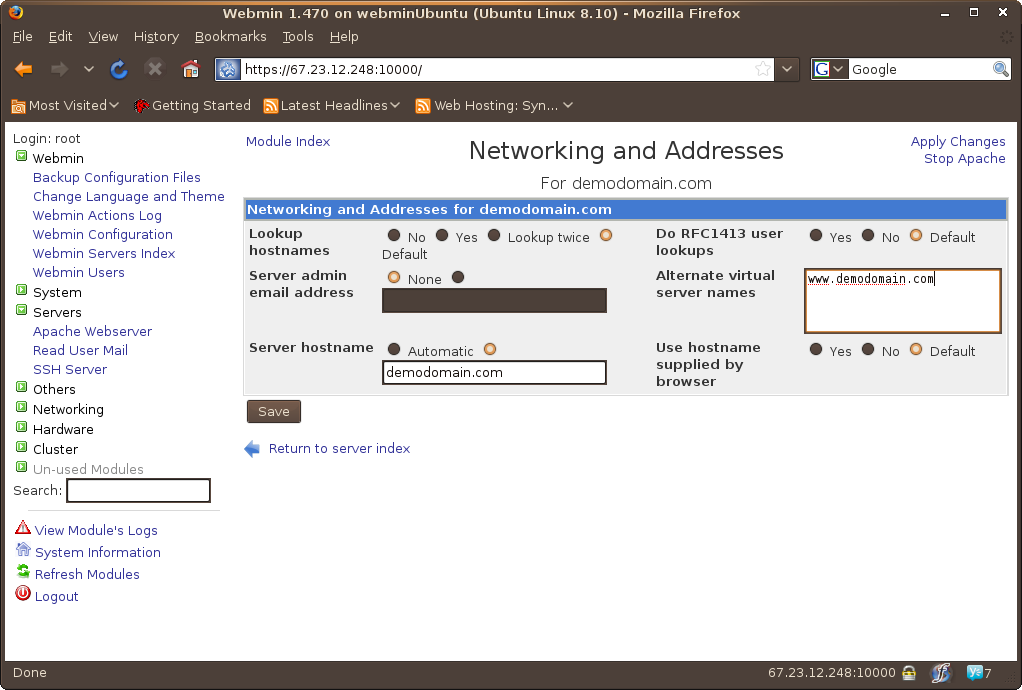Expand the Cluster category
This screenshot has height=690, width=1022.
(x=22, y=447)
